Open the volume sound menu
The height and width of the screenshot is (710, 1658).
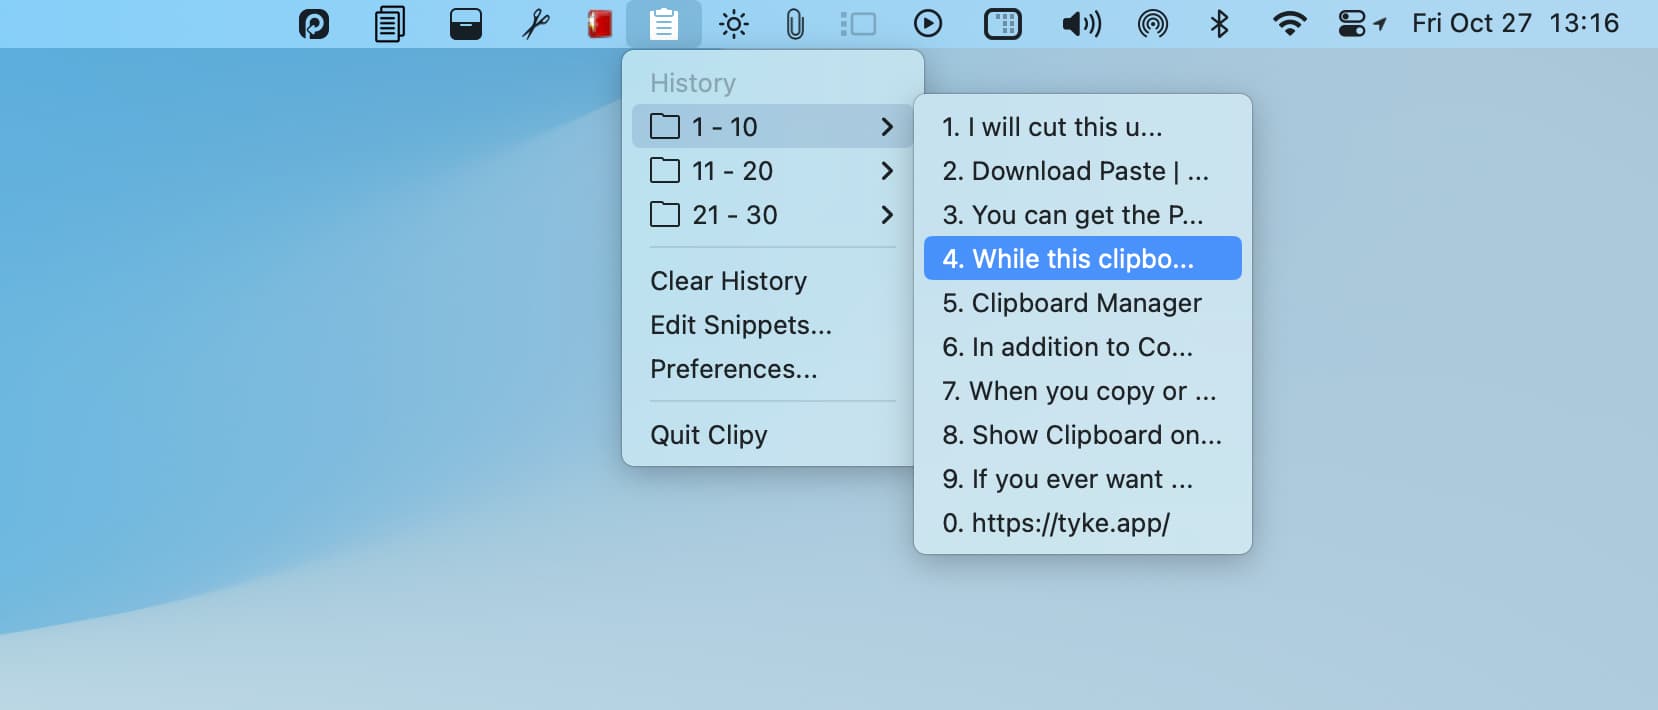pyautogui.click(x=1081, y=24)
